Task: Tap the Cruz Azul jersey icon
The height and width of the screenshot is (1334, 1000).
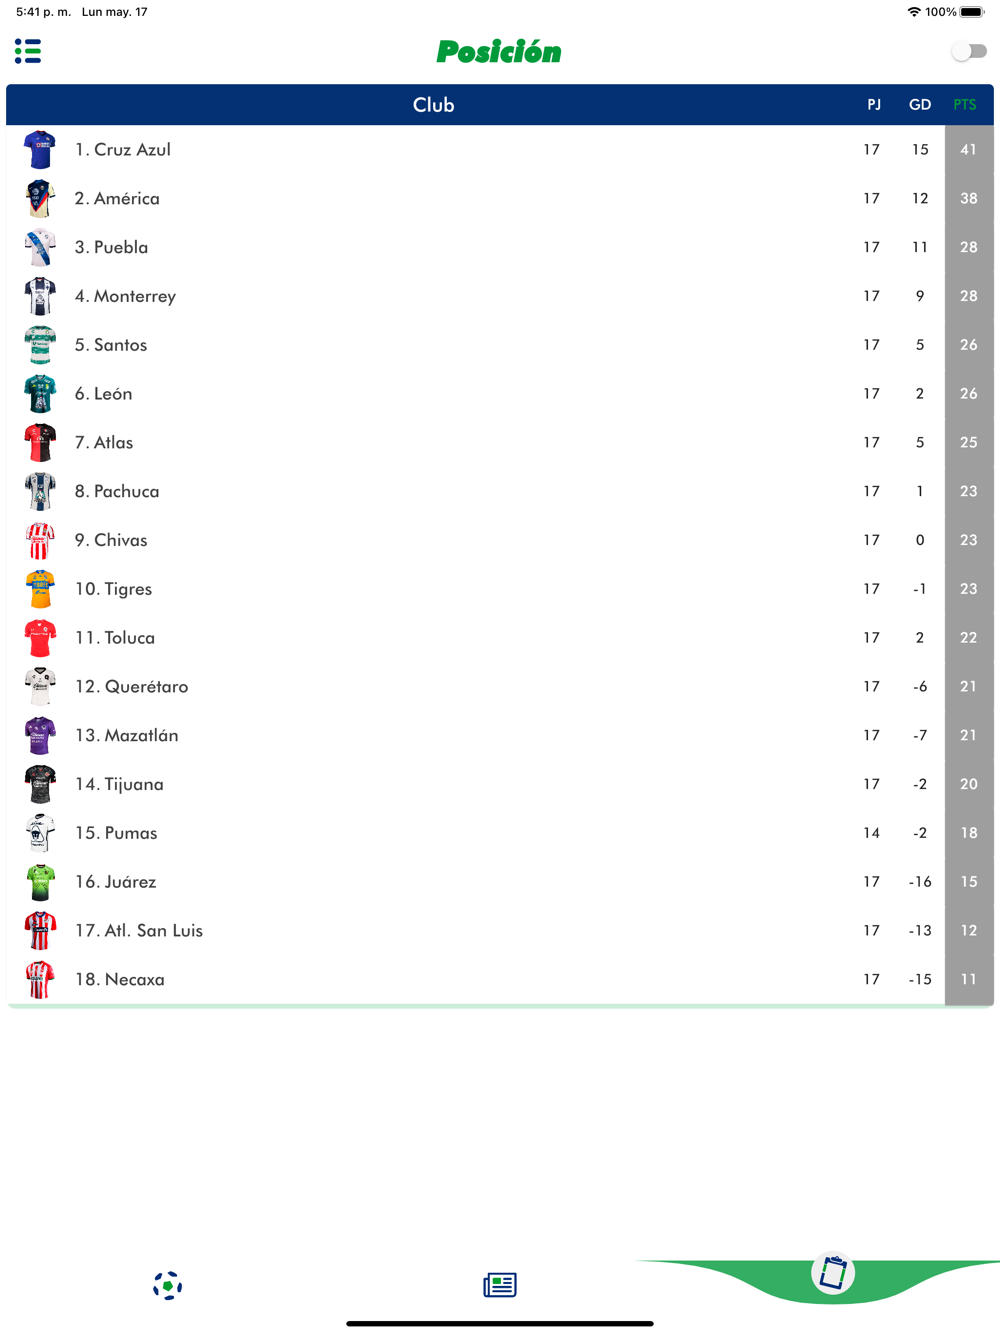Action: point(40,150)
